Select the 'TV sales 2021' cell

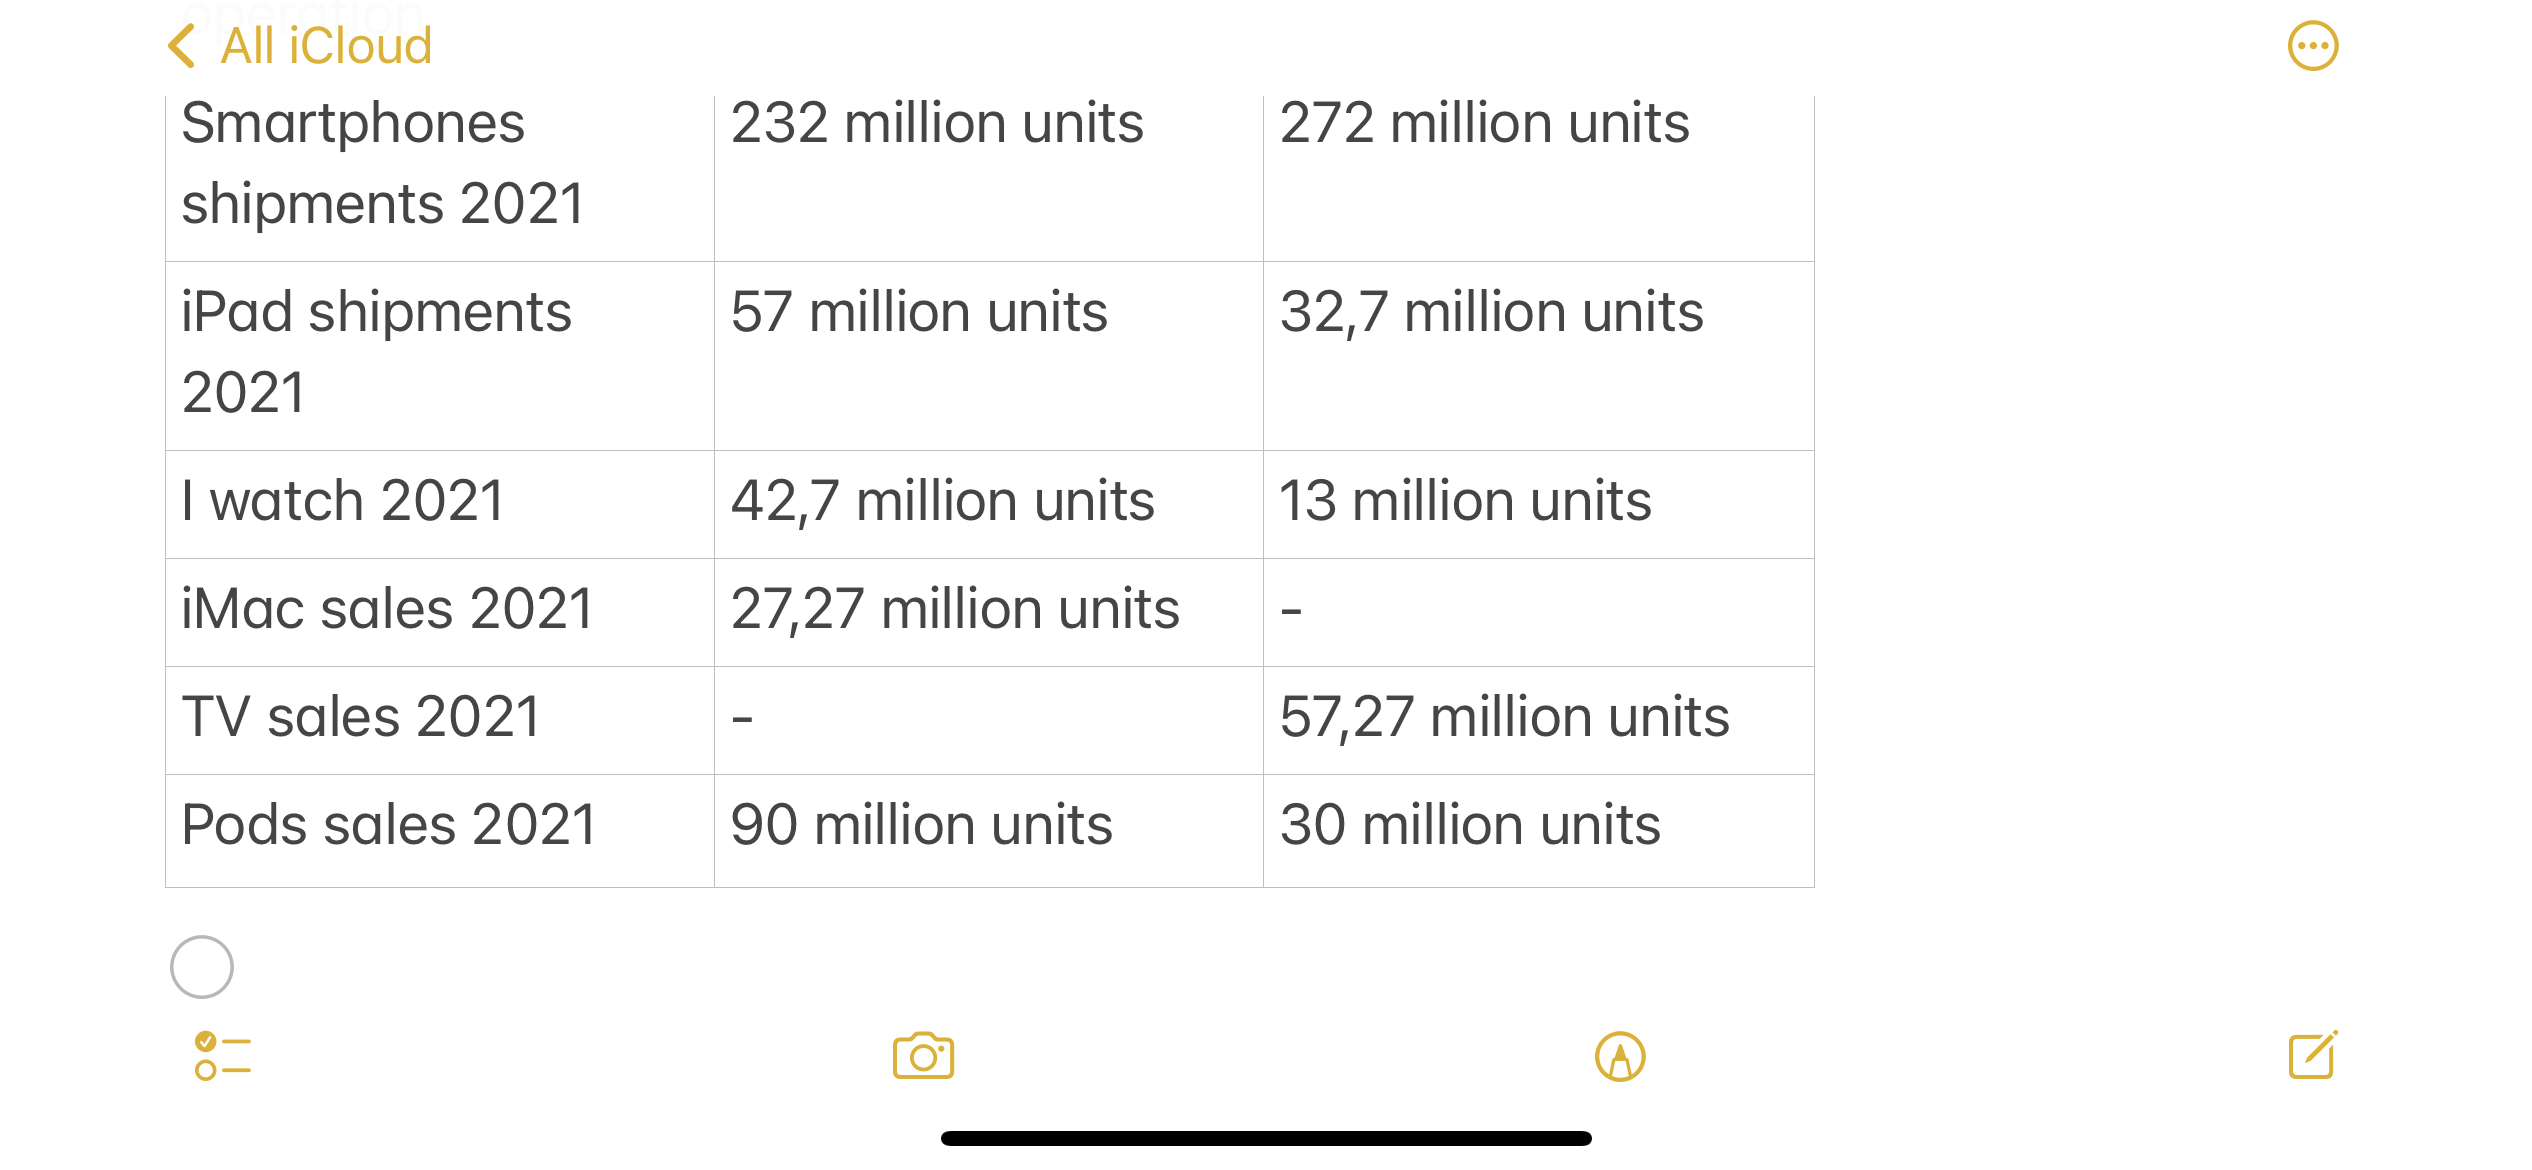tap(361, 717)
